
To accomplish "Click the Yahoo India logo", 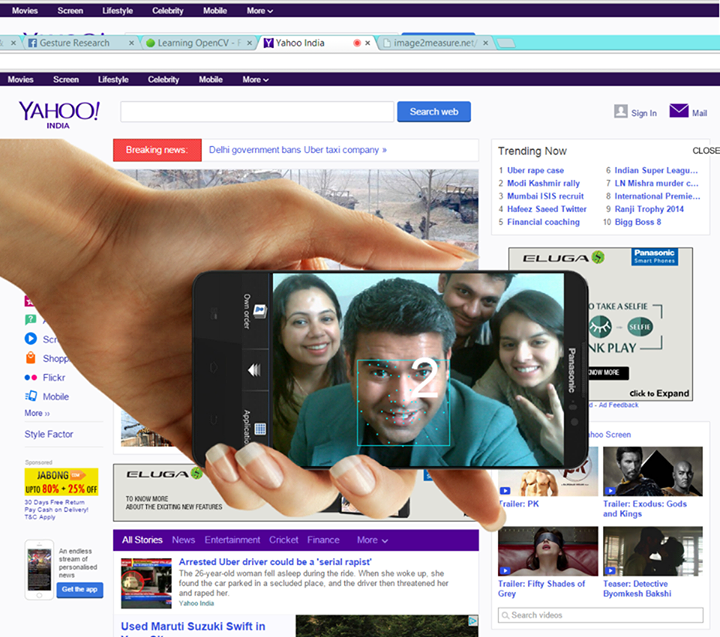I will pyautogui.click(x=59, y=115).
